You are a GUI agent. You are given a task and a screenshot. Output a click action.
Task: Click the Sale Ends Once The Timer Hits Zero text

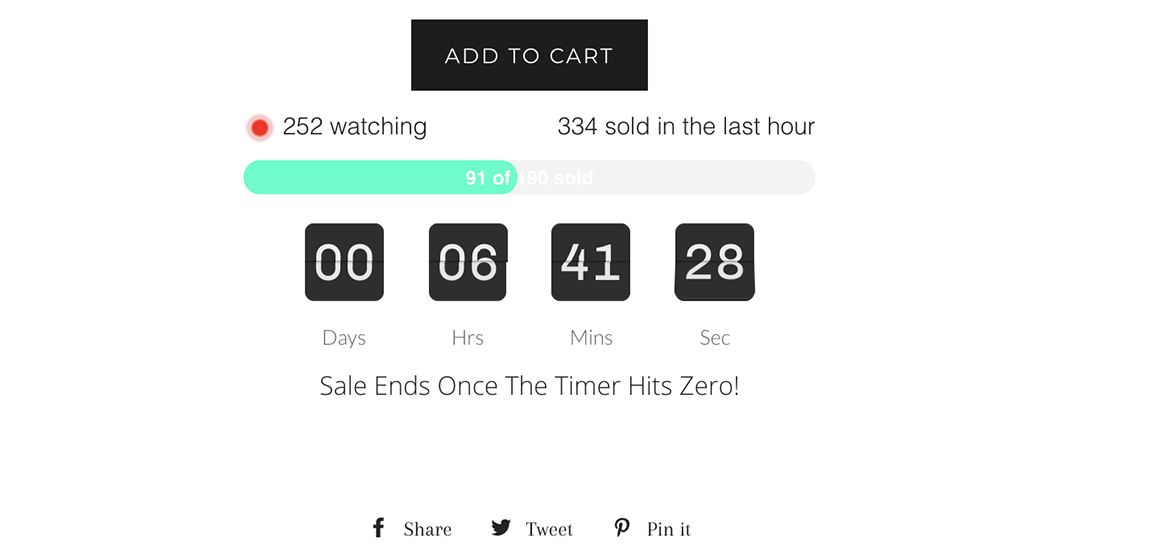[529, 386]
